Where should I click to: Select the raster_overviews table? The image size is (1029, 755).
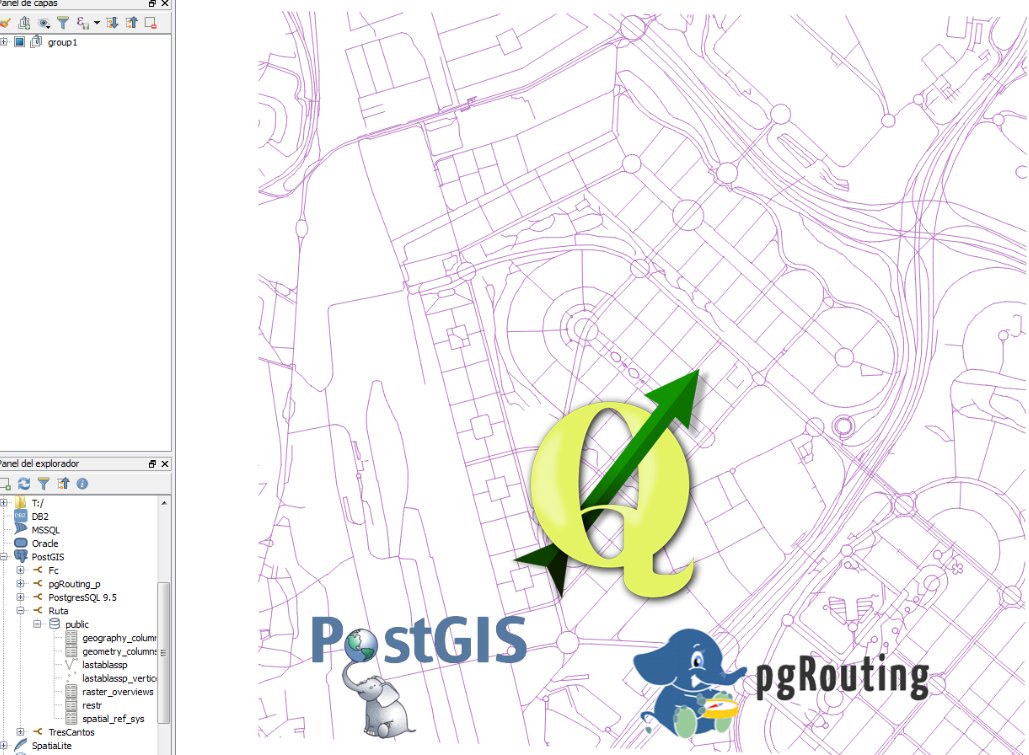[117, 692]
